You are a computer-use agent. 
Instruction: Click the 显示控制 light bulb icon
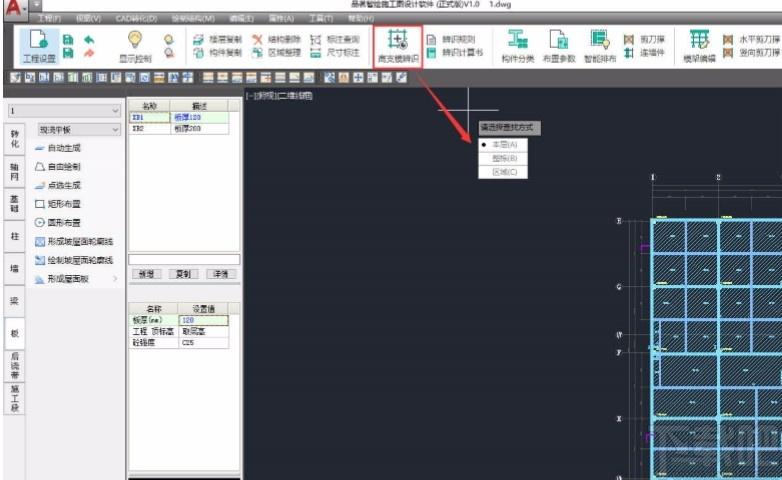tap(135, 39)
